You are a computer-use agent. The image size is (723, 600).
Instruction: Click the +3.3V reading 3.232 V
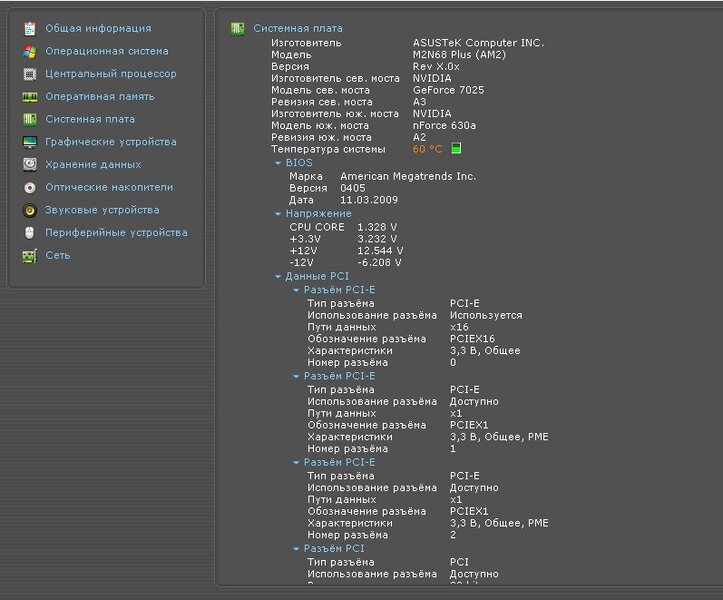tap(377, 239)
